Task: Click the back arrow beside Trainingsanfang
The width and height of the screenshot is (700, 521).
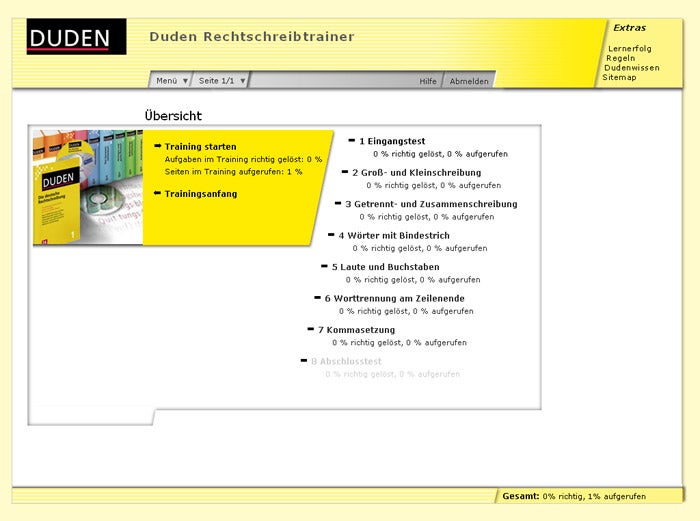Action: 157,193
